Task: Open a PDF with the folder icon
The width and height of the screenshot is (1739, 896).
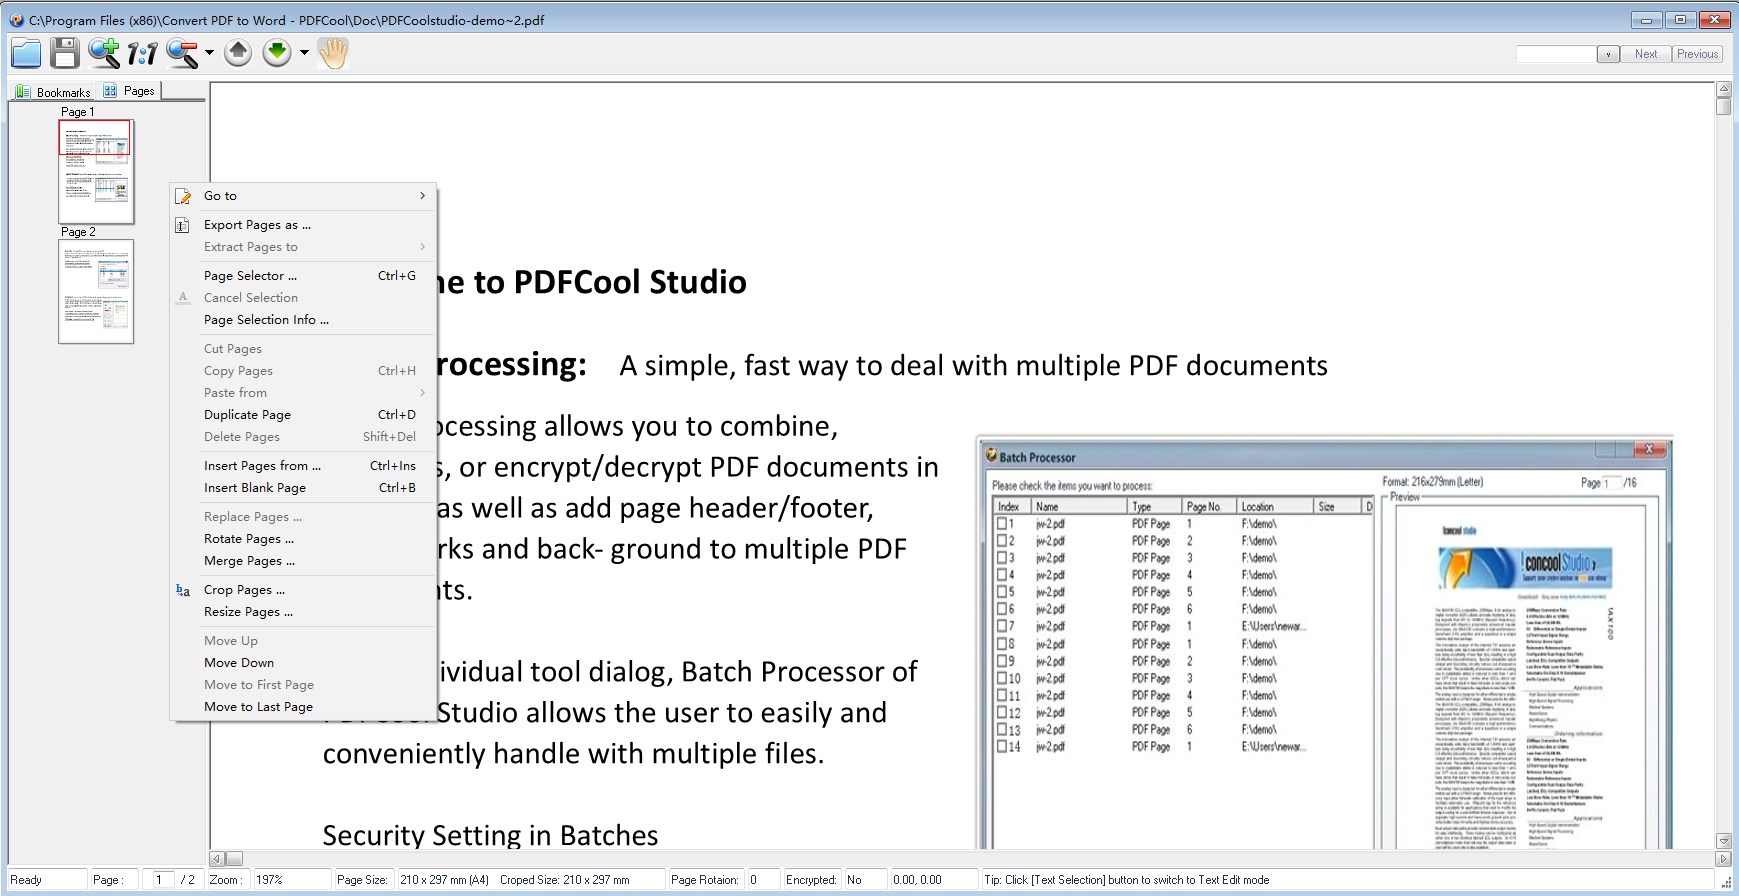Action: [26, 53]
